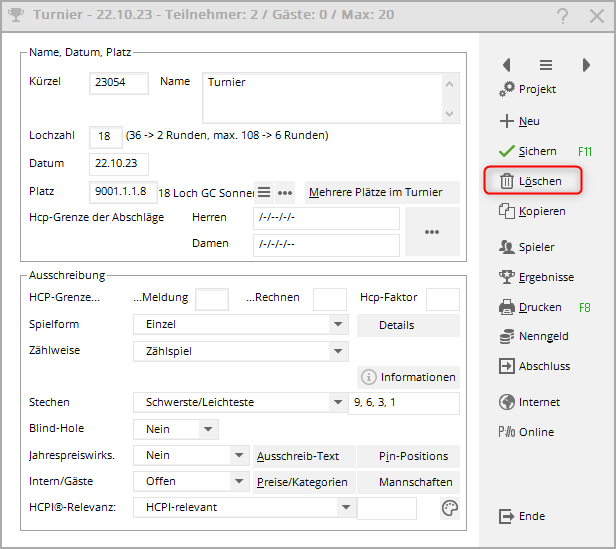Click the Spieler people icon

coord(506,247)
